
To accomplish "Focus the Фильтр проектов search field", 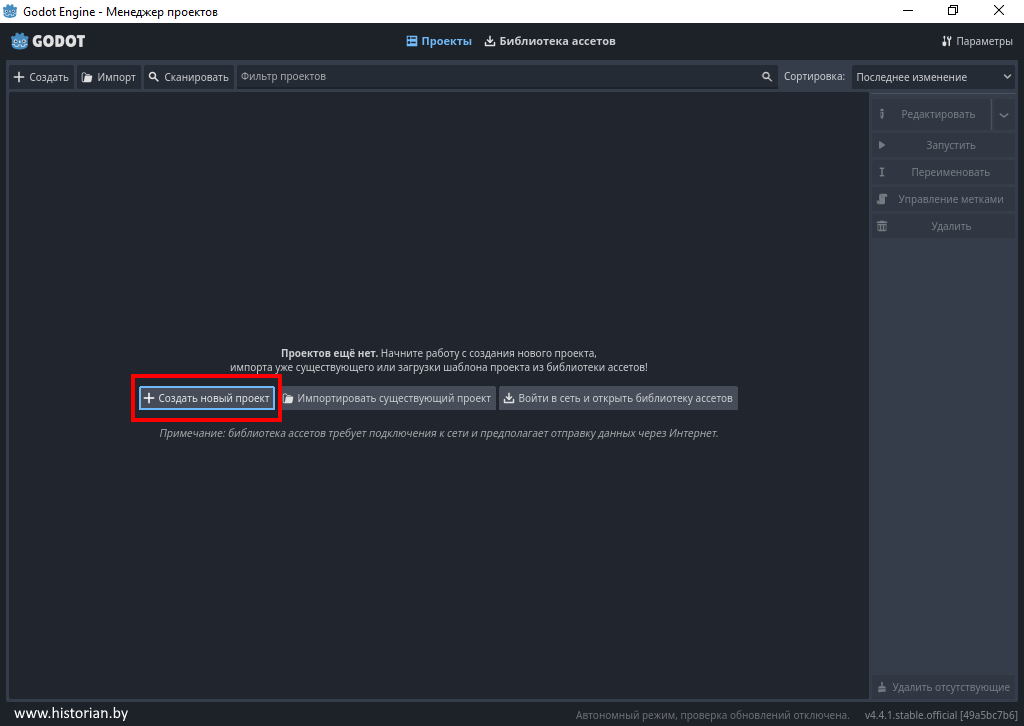I will pos(495,77).
